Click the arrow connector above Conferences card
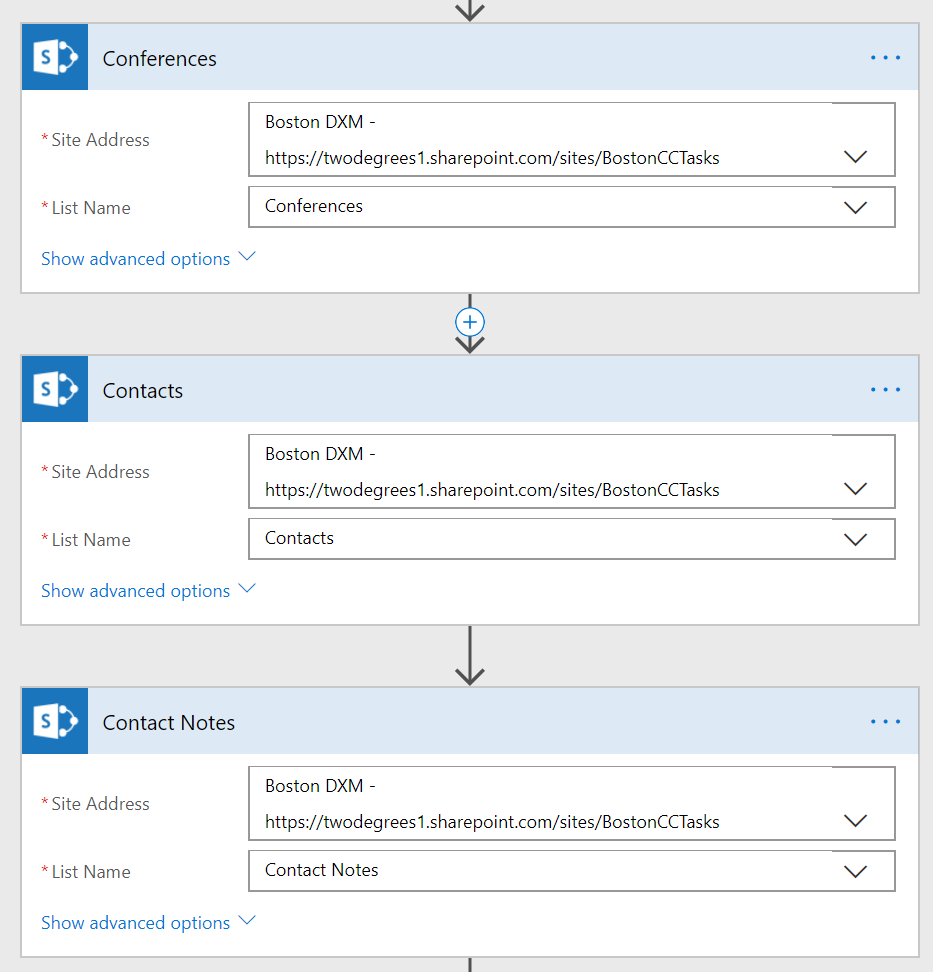This screenshot has width=933, height=972. coord(469,10)
